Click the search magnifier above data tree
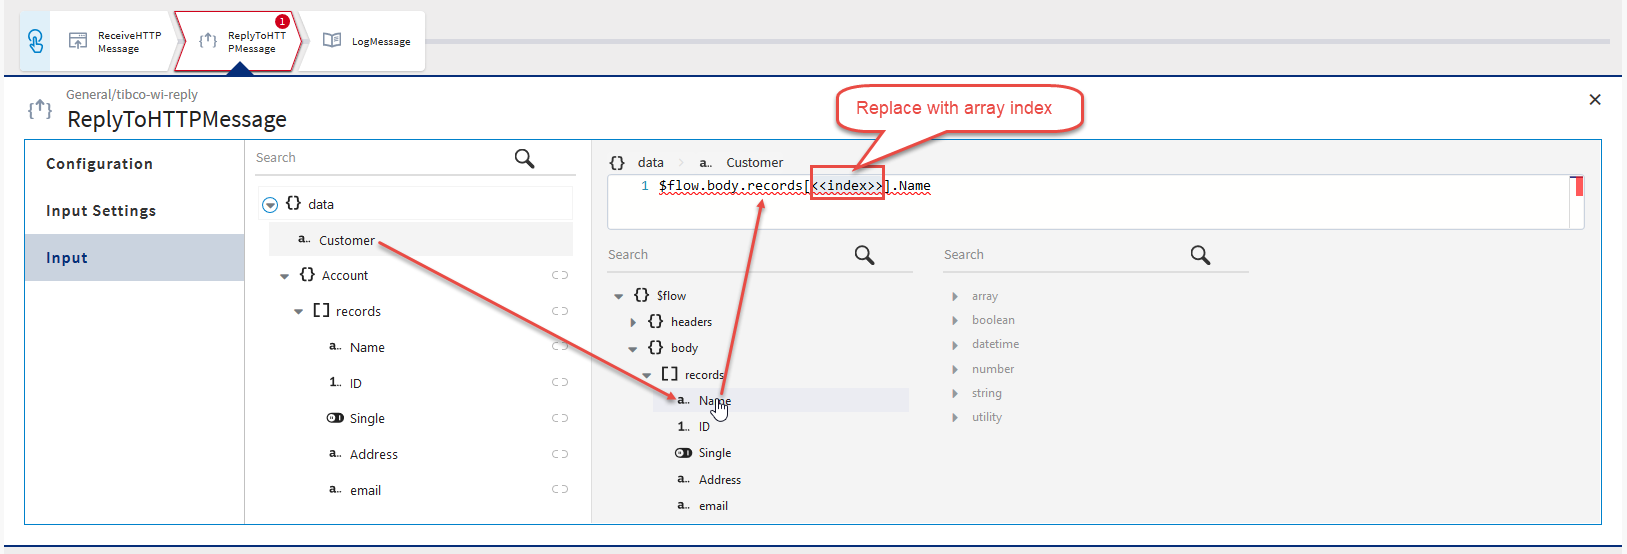Screen dimensions: 1627x554 524,158
